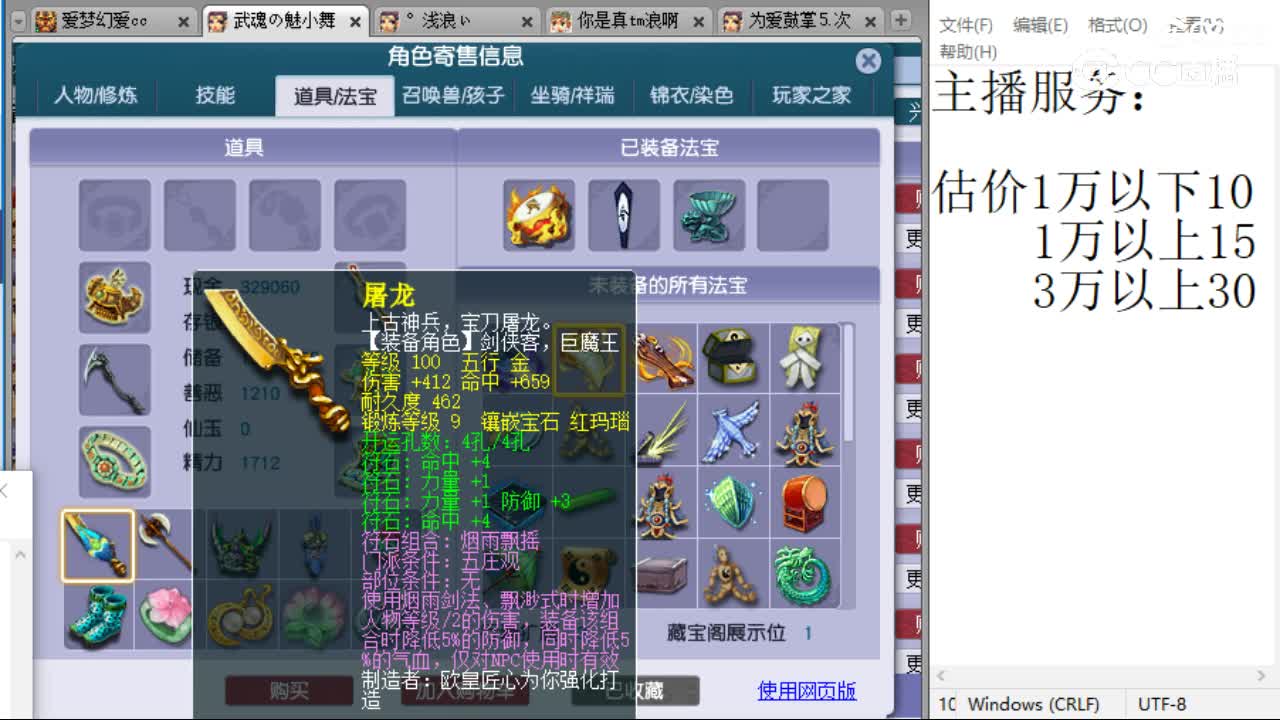Select the dark scythe weapon slot
This screenshot has width=1280, height=720.
(115, 380)
